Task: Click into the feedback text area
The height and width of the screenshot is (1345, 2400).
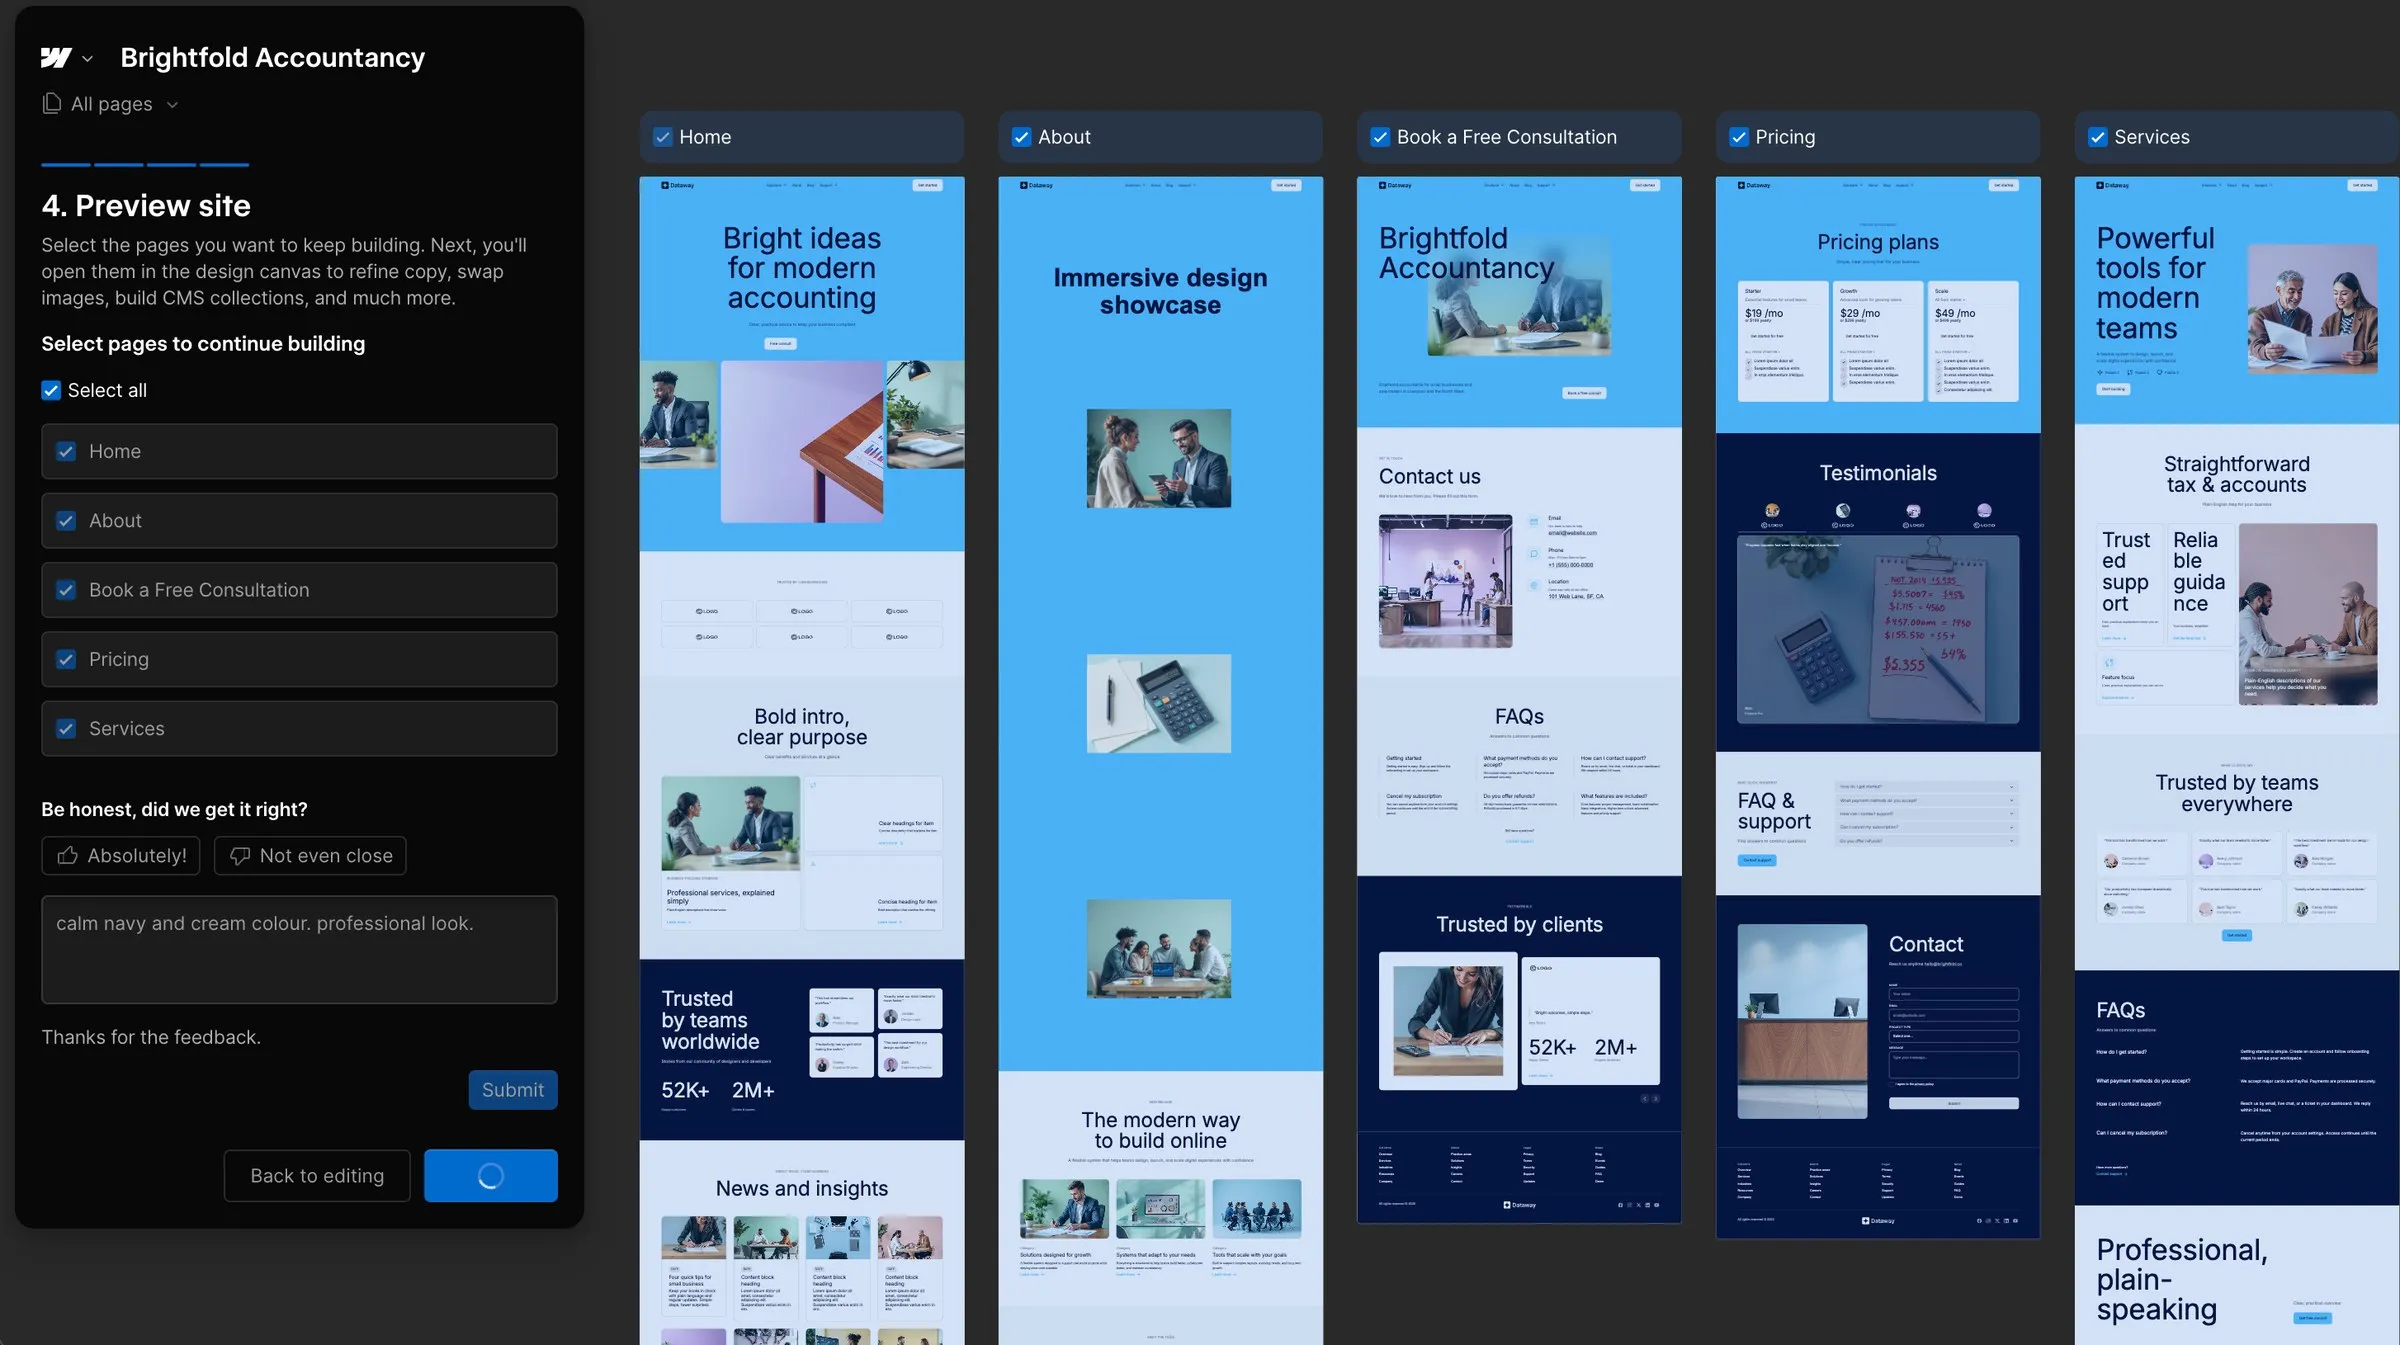Action: coord(299,949)
